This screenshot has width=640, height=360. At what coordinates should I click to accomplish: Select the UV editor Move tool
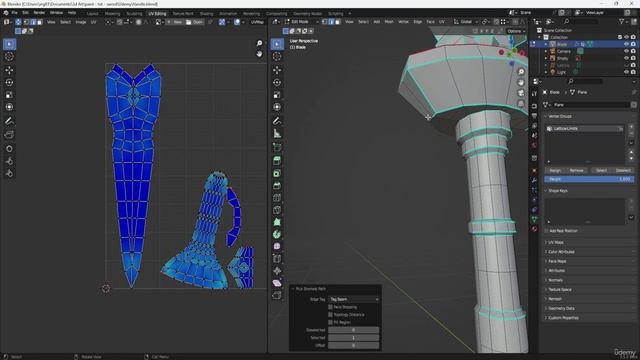point(9,70)
